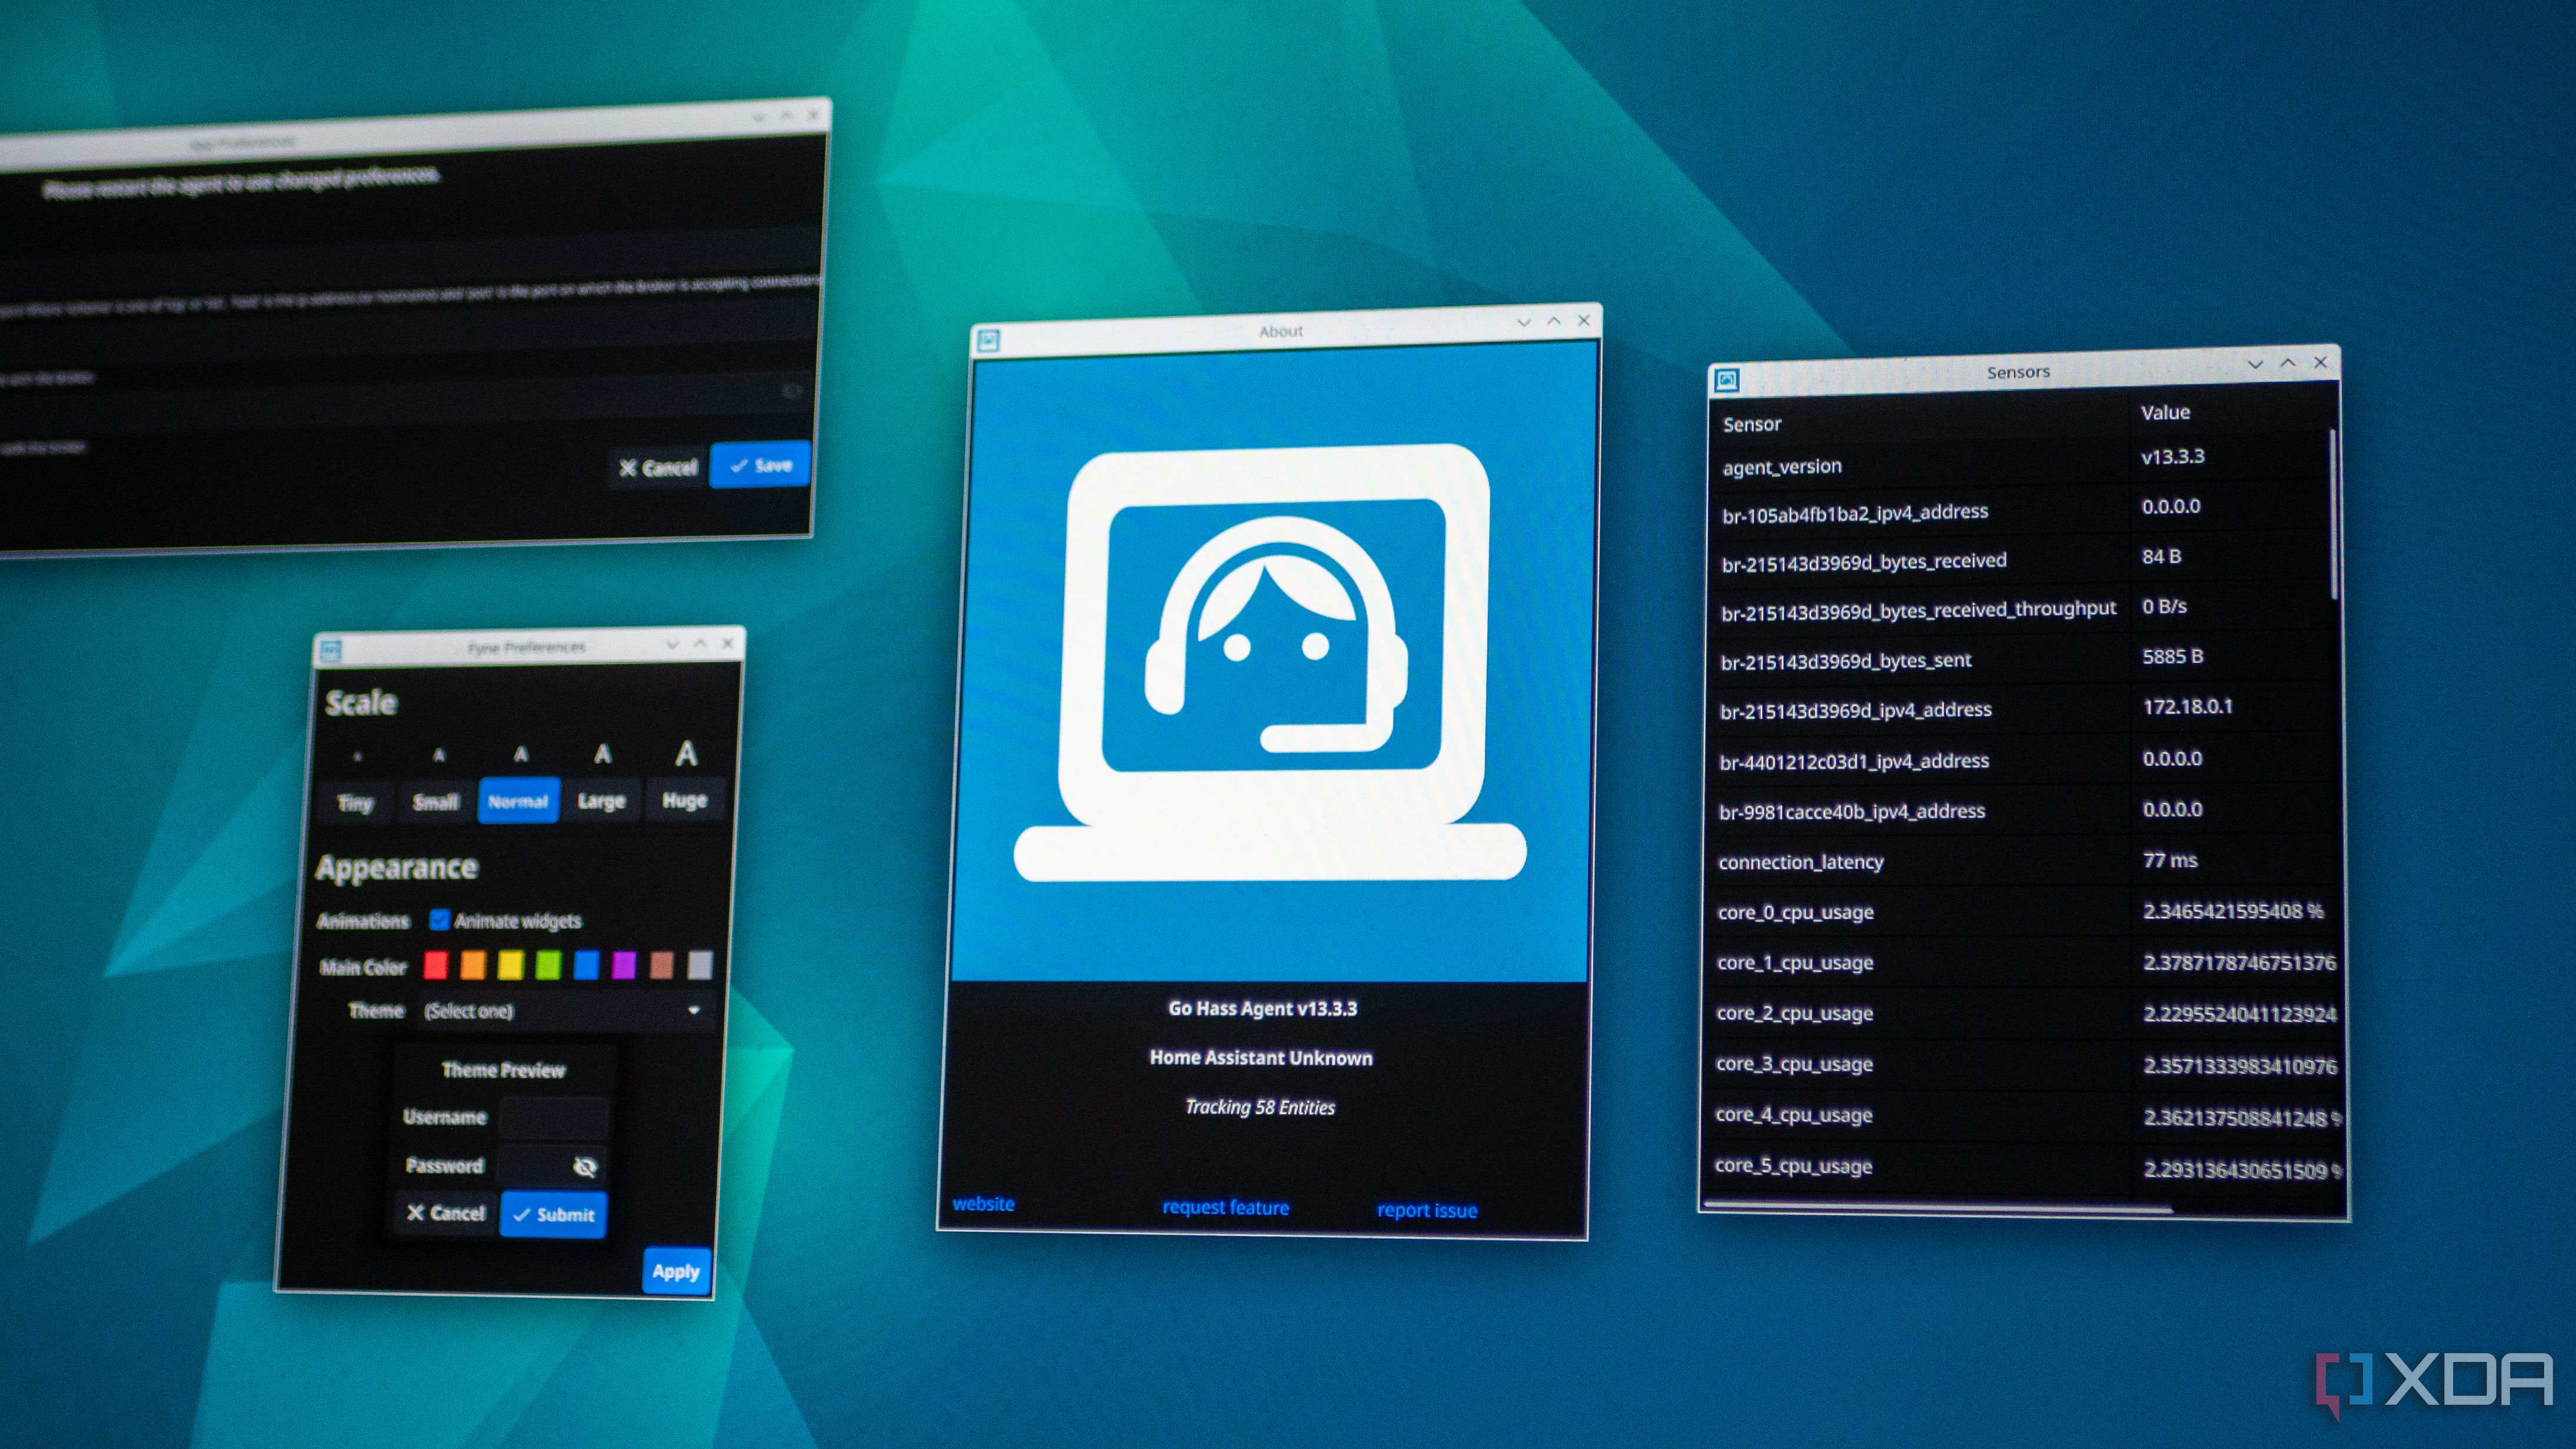The image size is (2576, 1449).
Task: Click the Sensors window title bar app icon
Action: click(1727, 380)
